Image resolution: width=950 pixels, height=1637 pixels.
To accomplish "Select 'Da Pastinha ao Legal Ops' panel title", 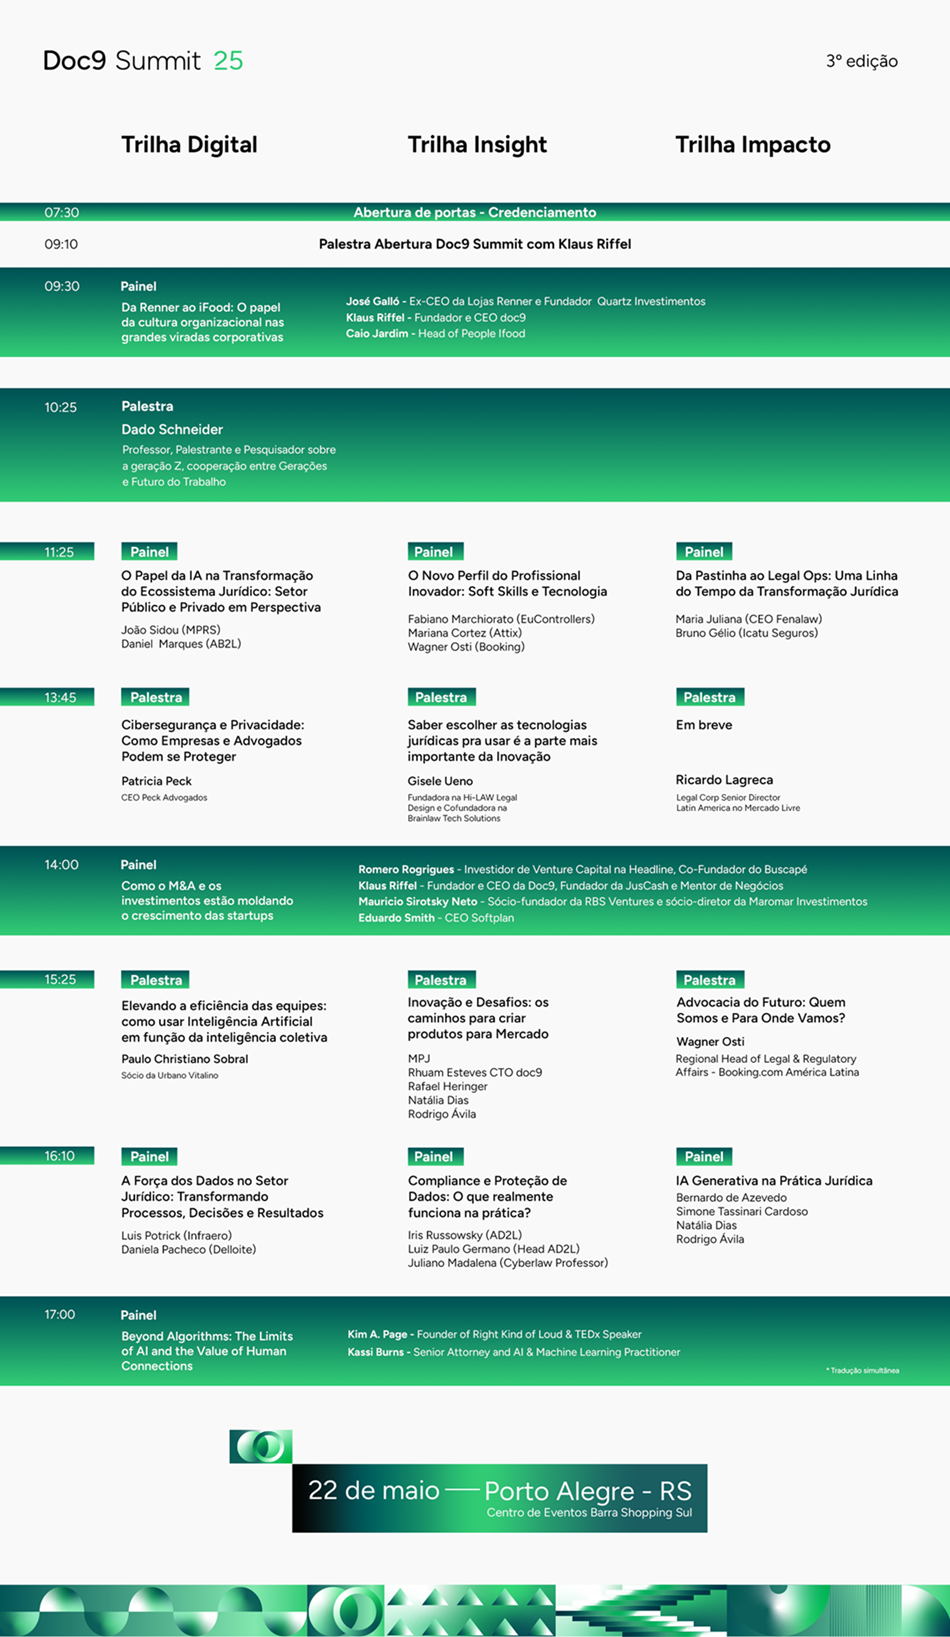I will [x=787, y=583].
